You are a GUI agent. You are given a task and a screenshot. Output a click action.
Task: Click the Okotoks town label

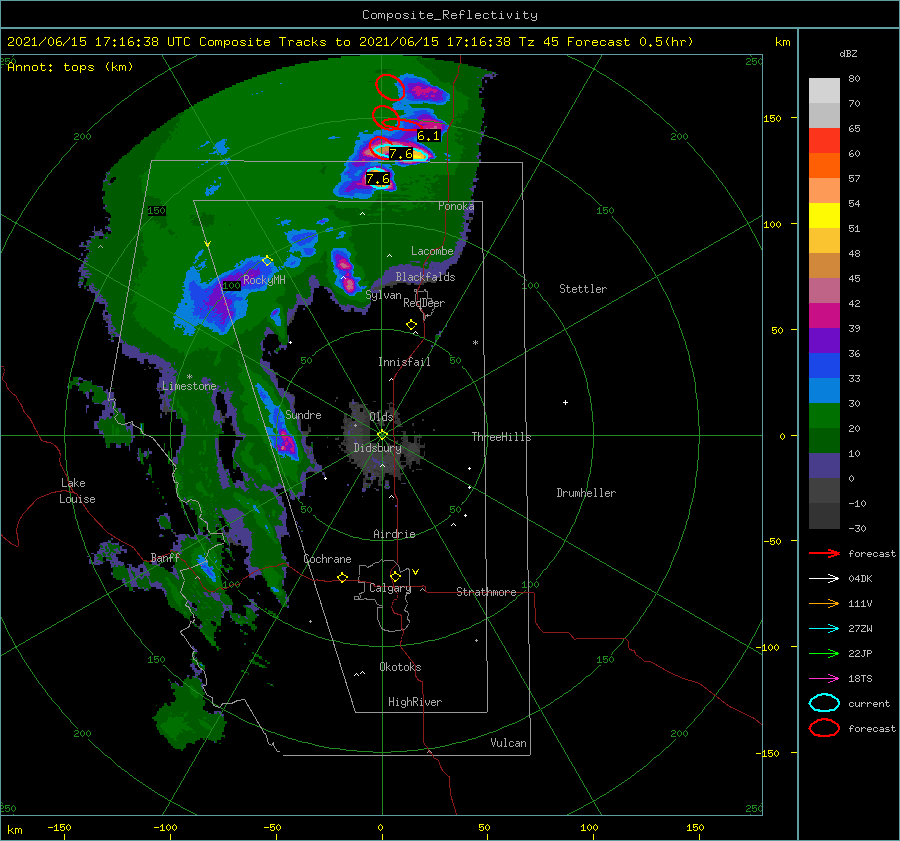400,667
